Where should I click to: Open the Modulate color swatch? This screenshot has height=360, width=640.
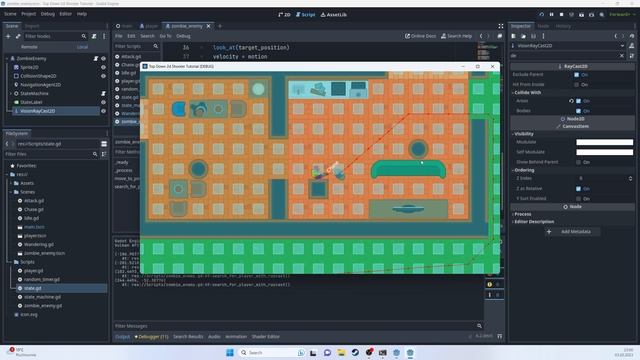coord(604,142)
